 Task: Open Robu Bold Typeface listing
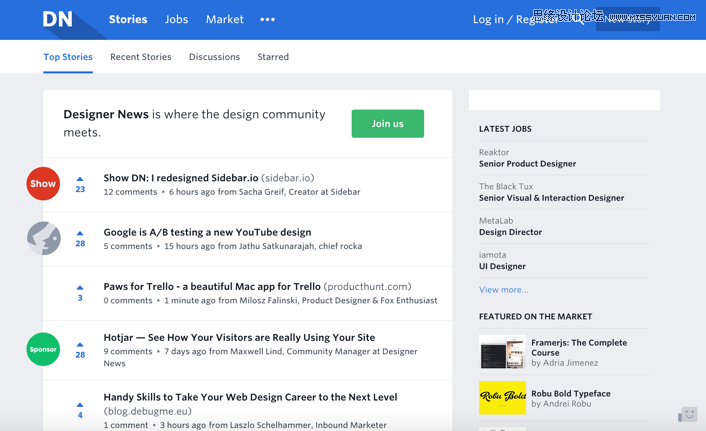(x=570, y=394)
